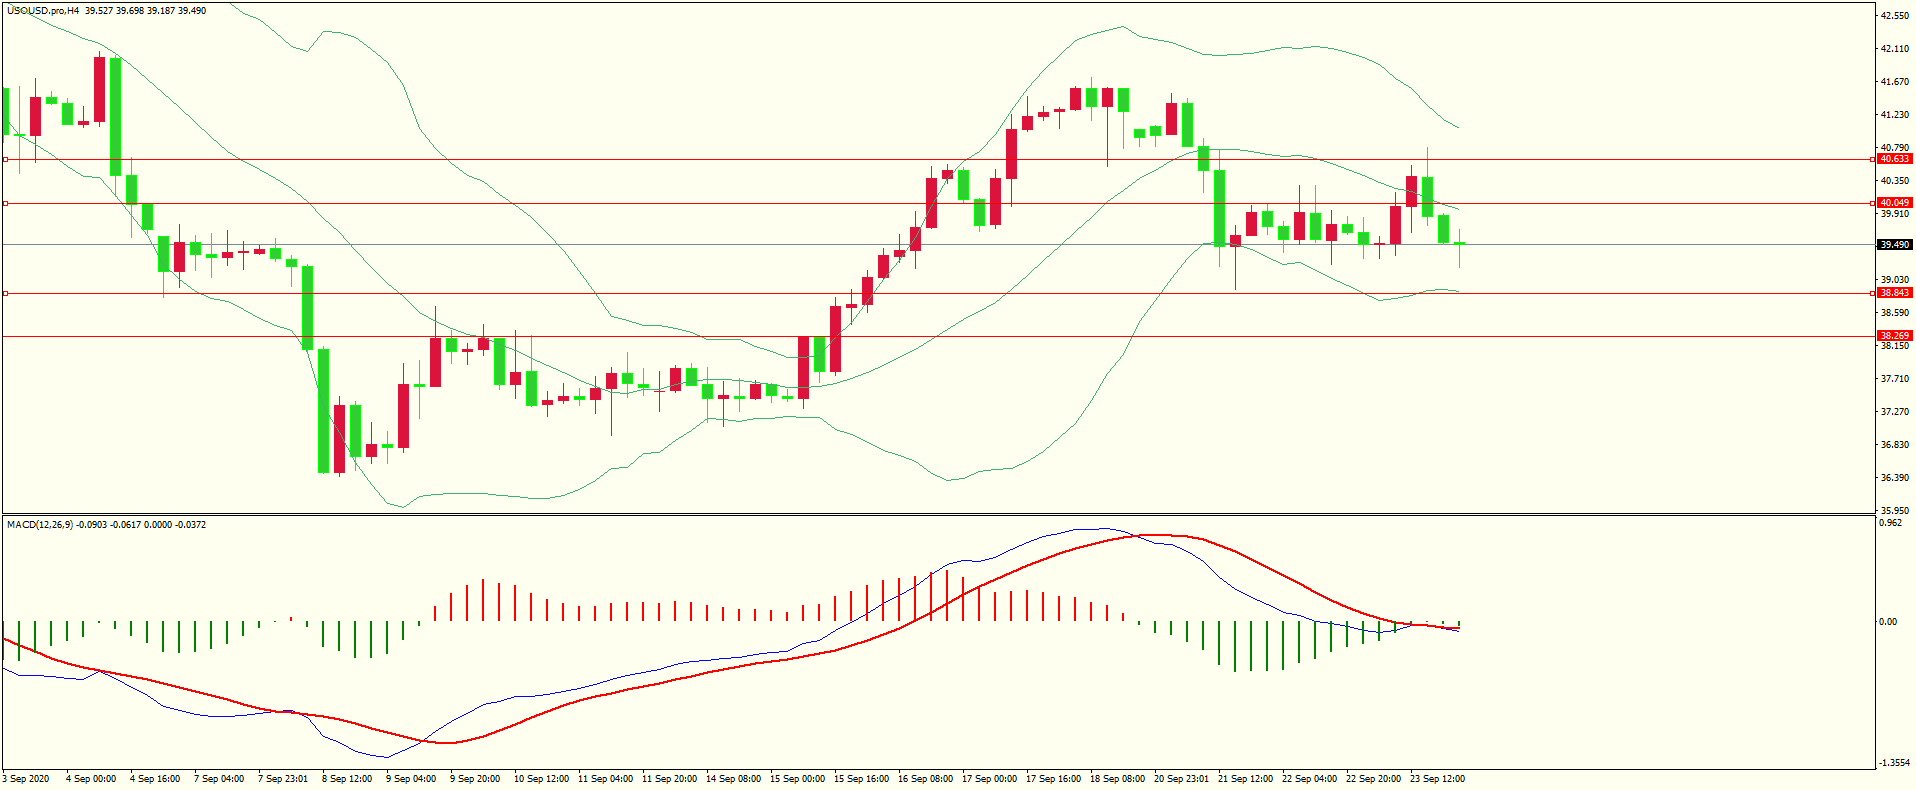Click the 42.550 price axis label
This screenshot has width=1916, height=790.
point(1895,16)
